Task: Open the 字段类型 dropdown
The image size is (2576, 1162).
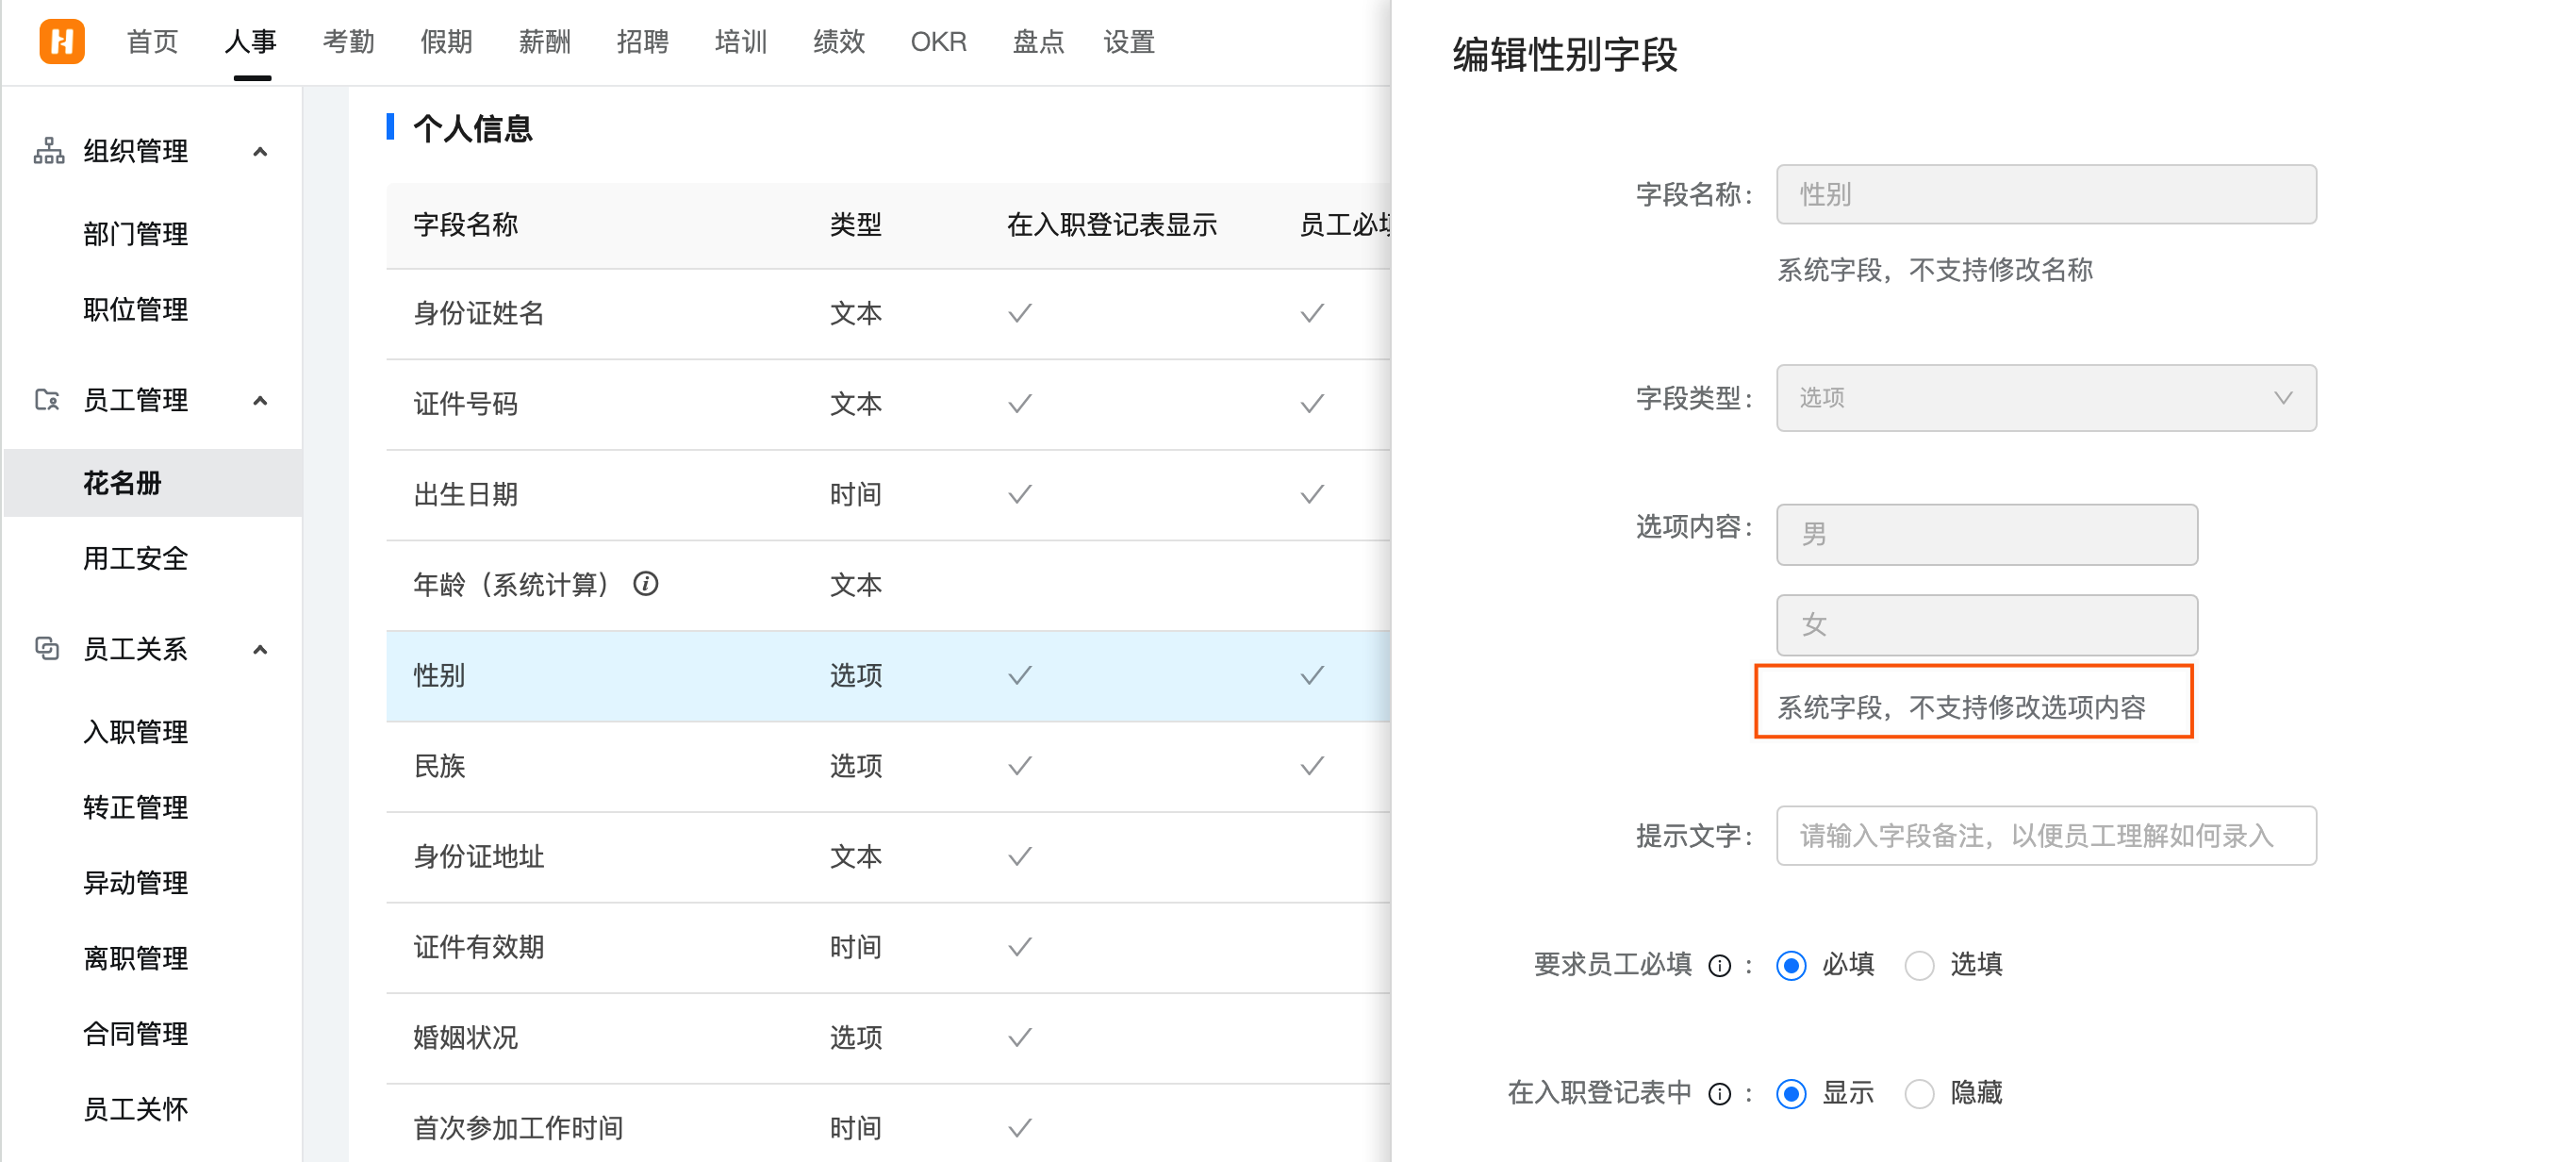Action: coord(2045,398)
